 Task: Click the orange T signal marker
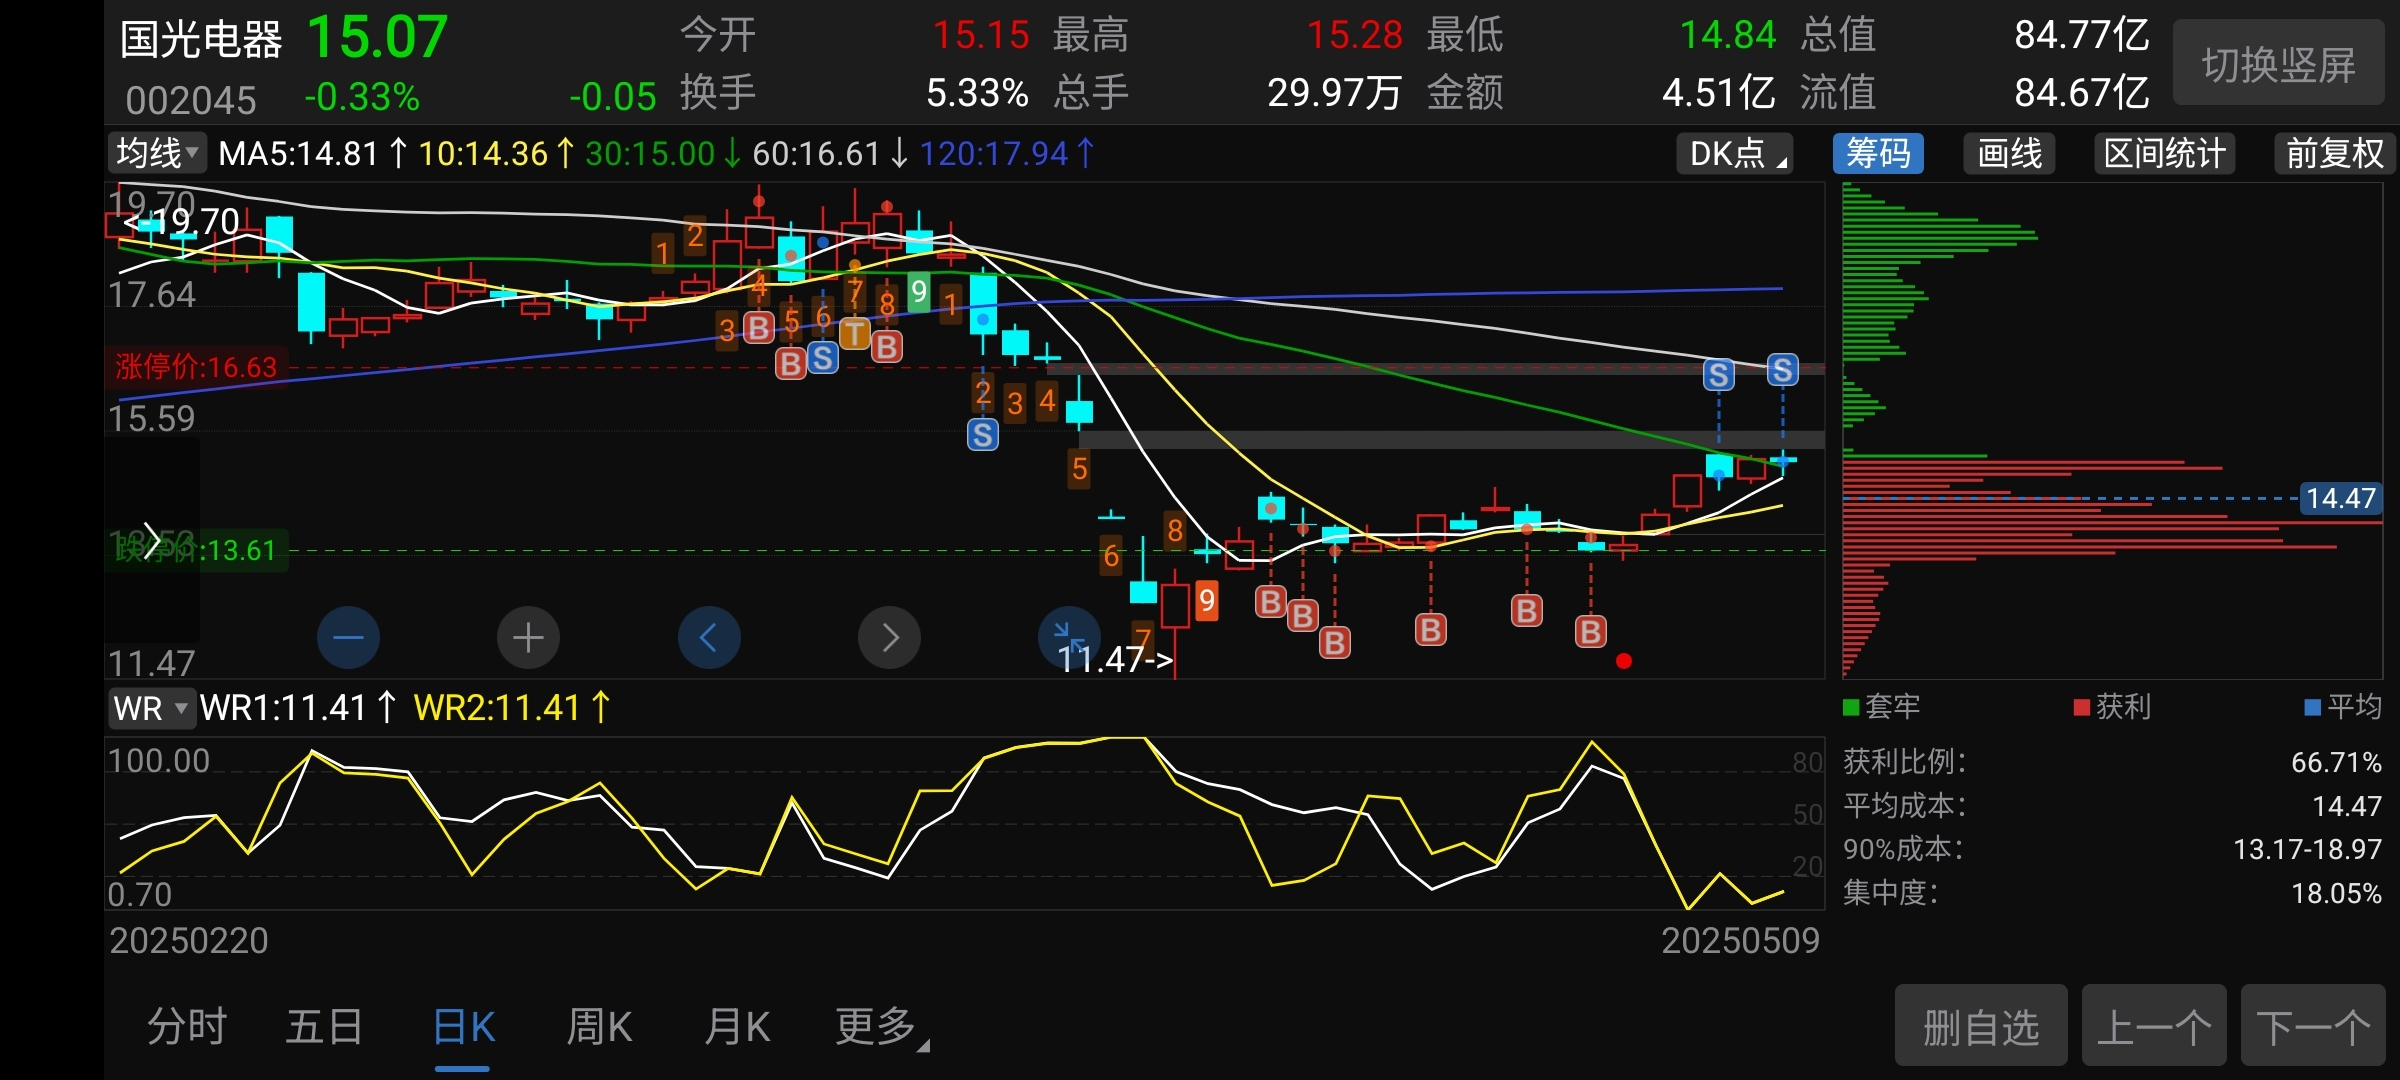click(855, 333)
